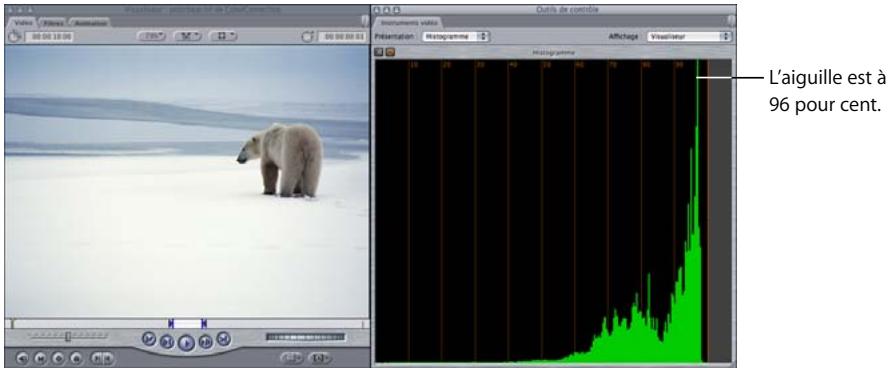The height and width of the screenshot is (370, 890).
Task: Click the shuttle control slider handle
Action: click(x=68, y=337)
